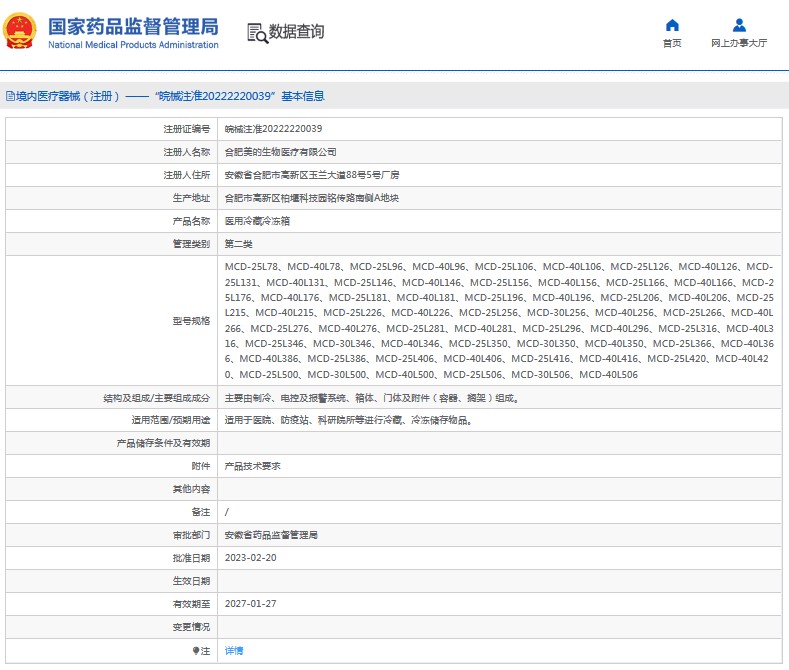789x670 pixels.
Task: Select the structure description 主要由制冷 text
Action: click(x=373, y=398)
